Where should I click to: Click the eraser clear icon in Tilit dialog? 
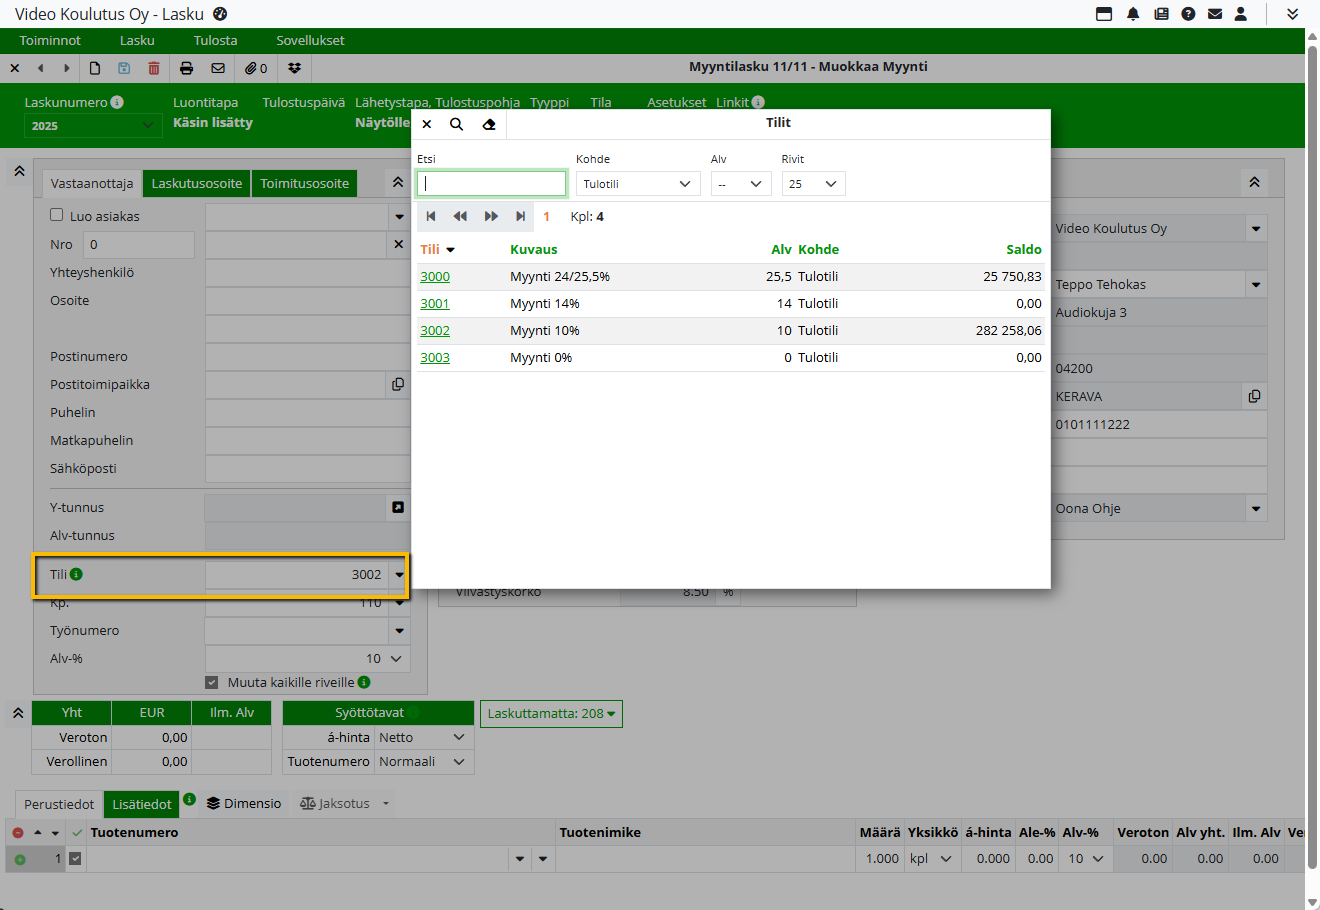tap(488, 124)
